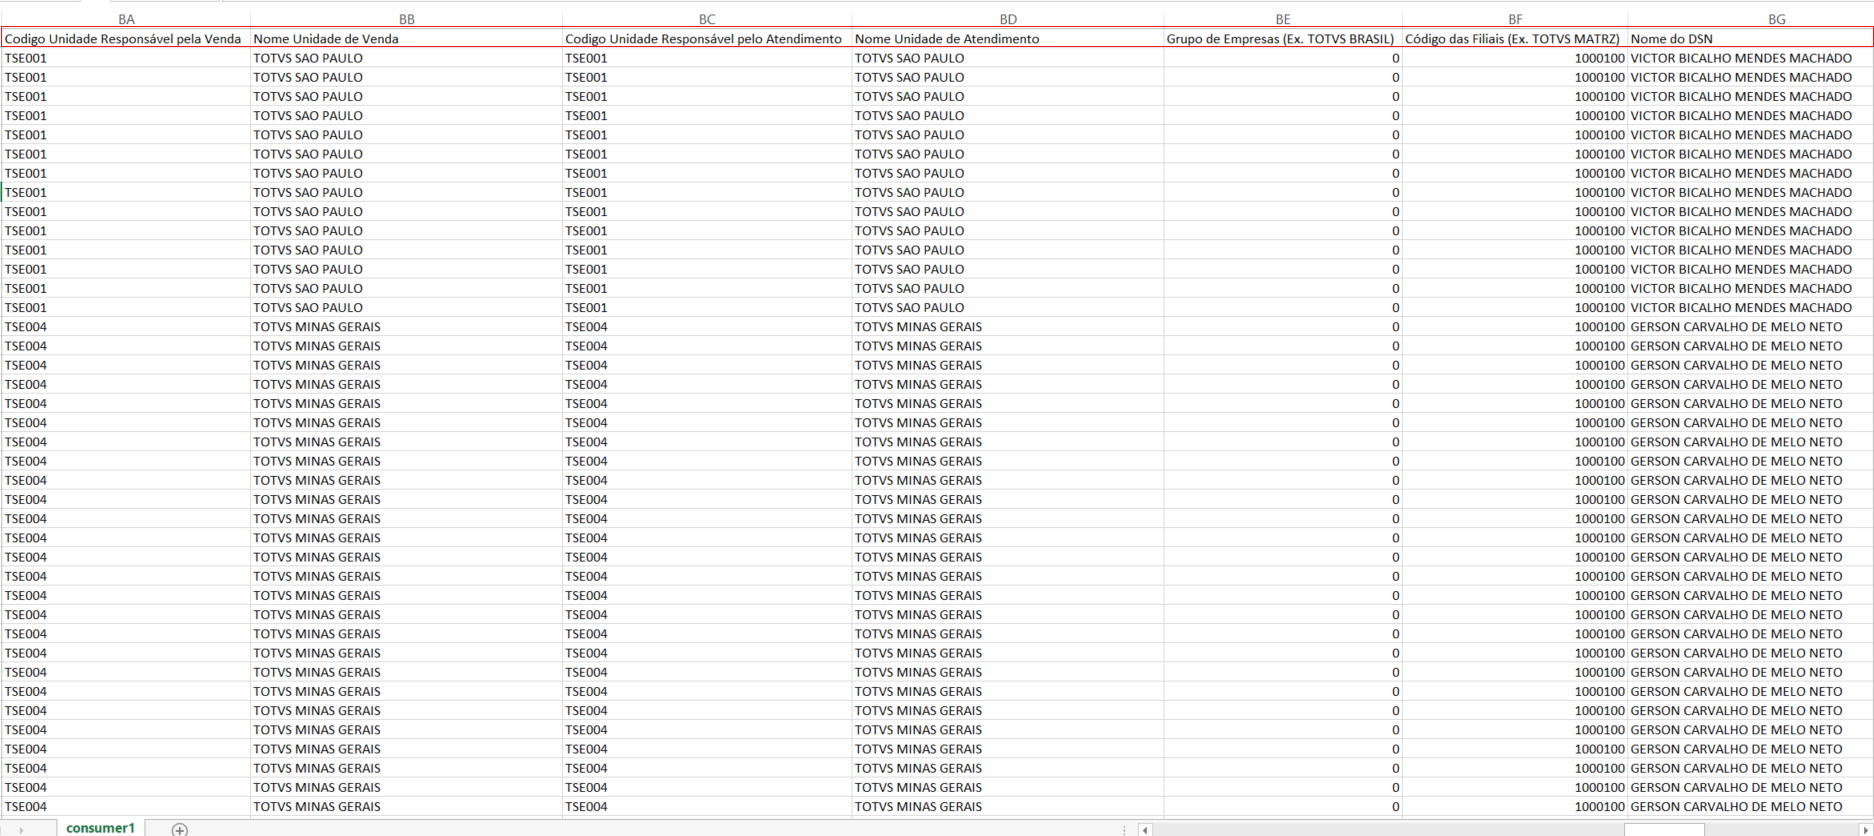
Task: Select 'Codigo Unidade Responsável pela Venda' header cell
Action: [x=126, y=39]
